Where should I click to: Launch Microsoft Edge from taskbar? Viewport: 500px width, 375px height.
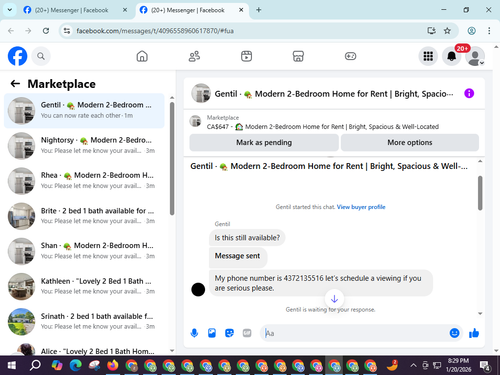pos(76,365)
